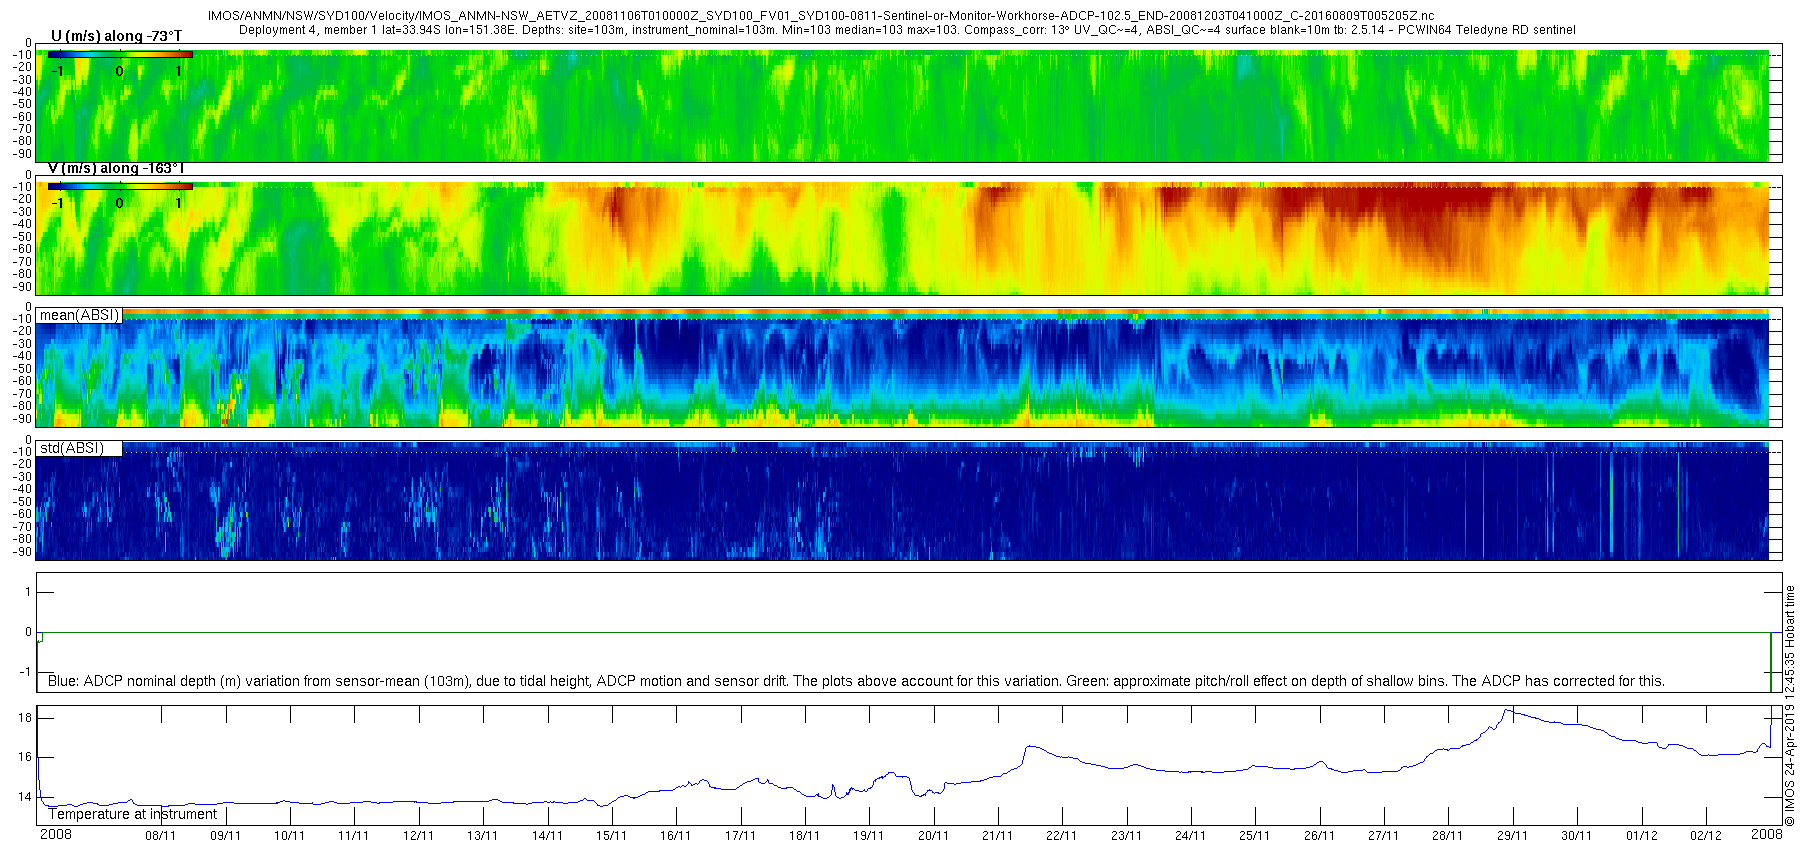This screenshot has width=1800, height=850.
Task: Click the '18' tick on the temperature axis
Action: pyautogui.click(x=25, y=718)
